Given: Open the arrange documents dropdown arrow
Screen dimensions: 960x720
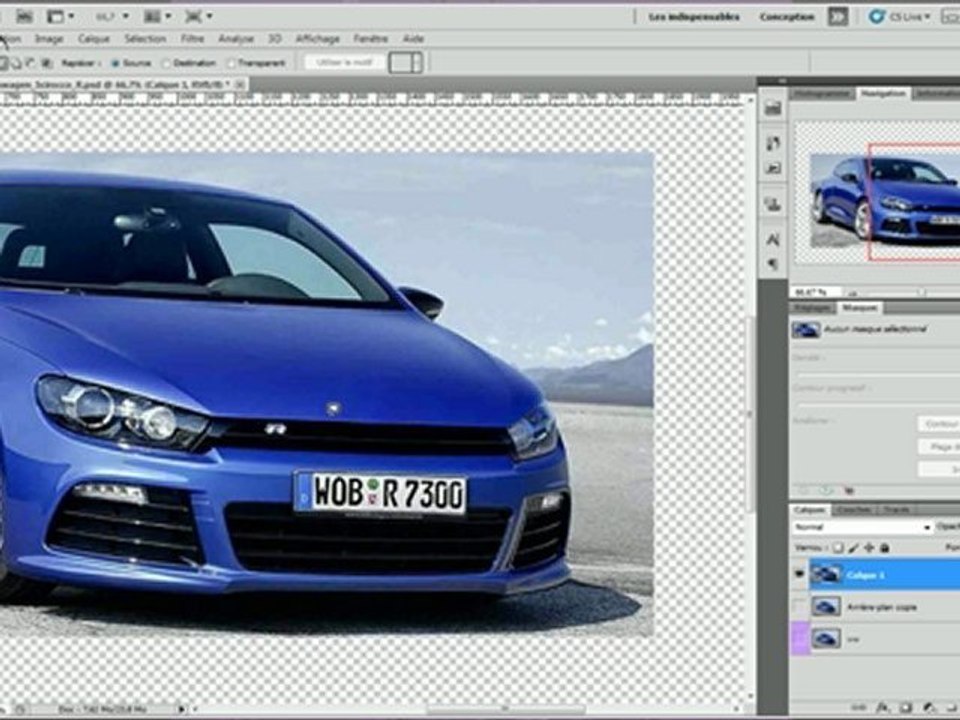Looking at the screenshot, I should [168, 17].
